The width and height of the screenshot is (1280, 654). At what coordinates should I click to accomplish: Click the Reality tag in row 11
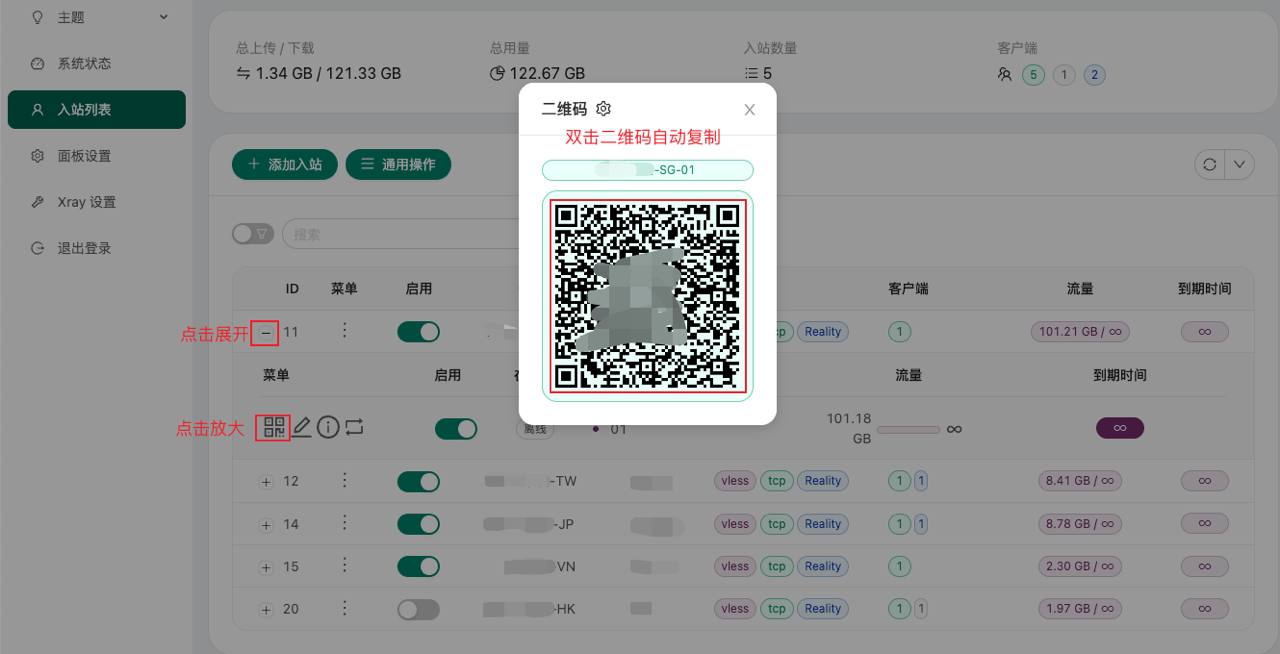823,331
